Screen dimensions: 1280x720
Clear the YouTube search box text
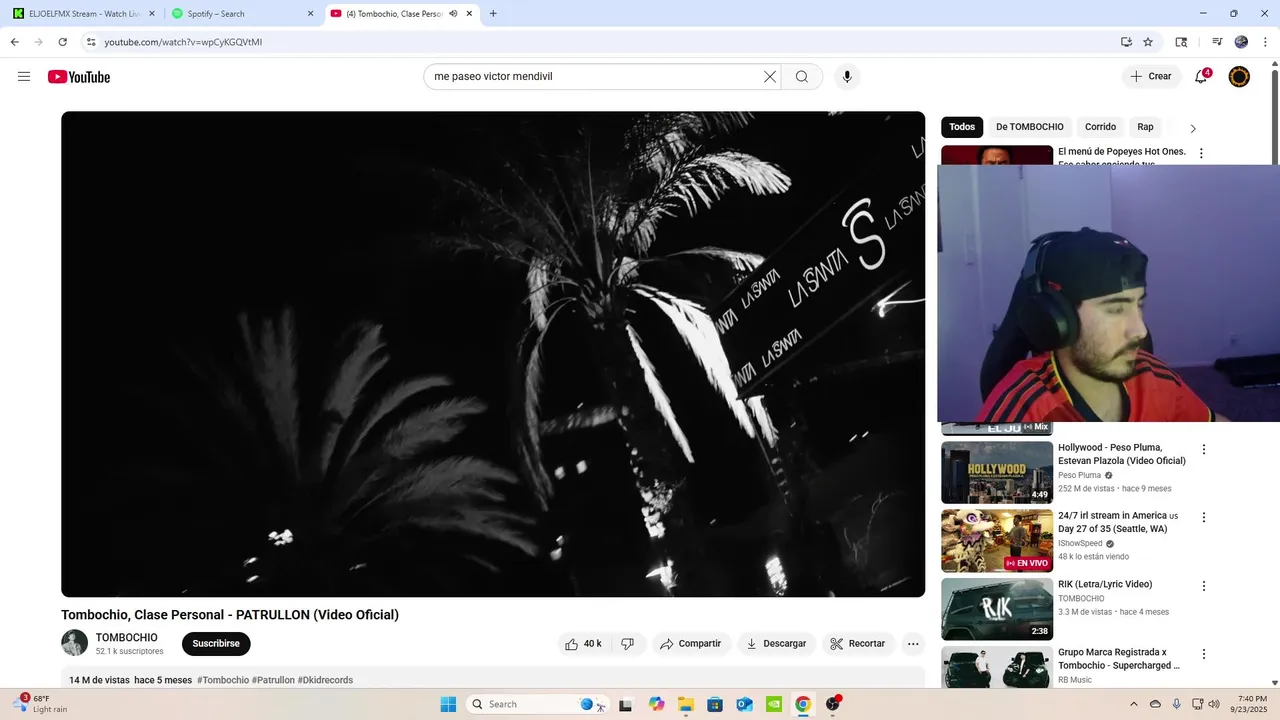[x=770, y=77]
